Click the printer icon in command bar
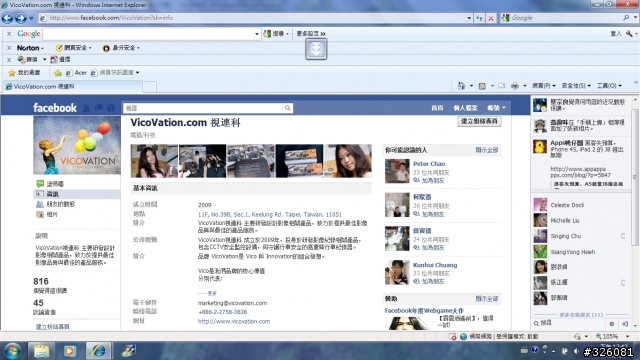 tap(515, 86)
